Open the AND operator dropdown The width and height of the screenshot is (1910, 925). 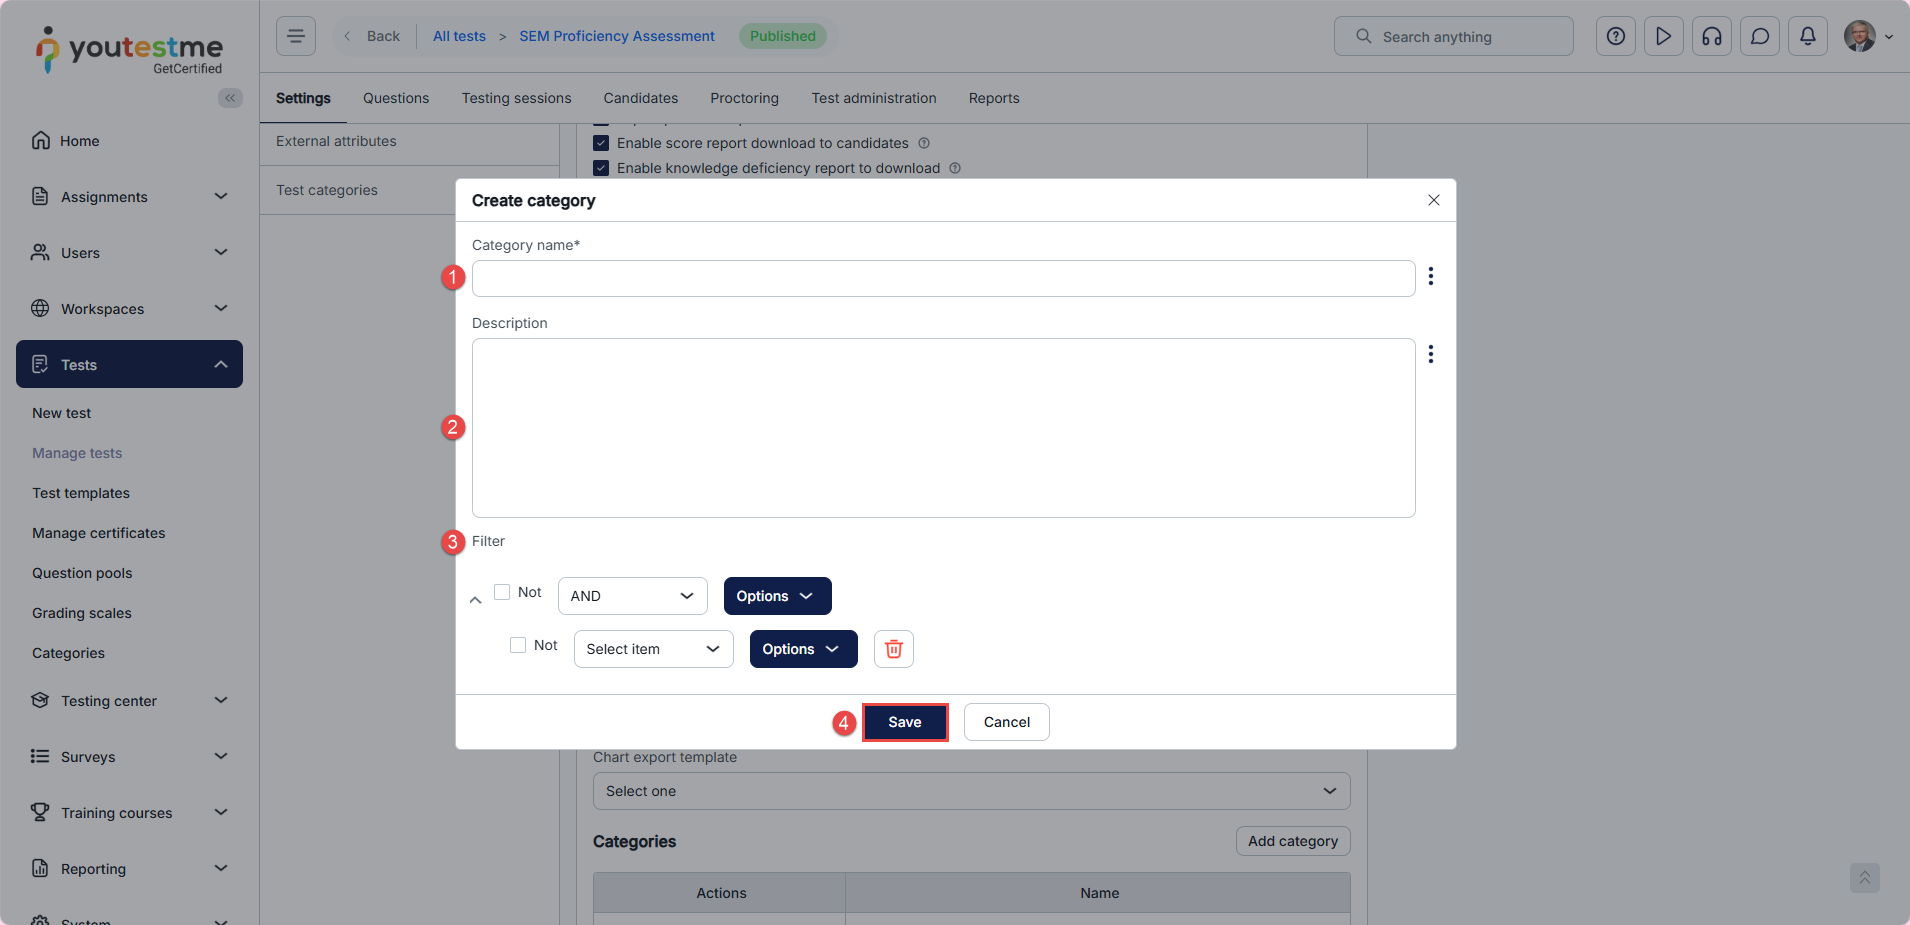click(632, 596)
